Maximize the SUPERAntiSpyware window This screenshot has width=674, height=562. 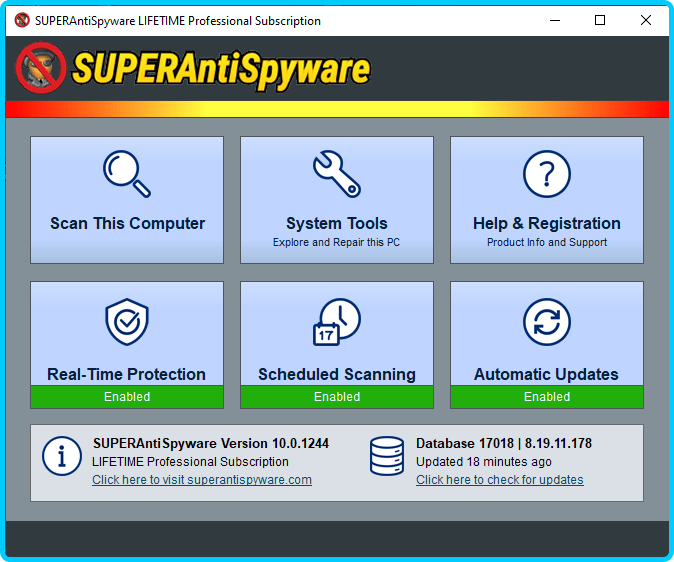point(600,20)
